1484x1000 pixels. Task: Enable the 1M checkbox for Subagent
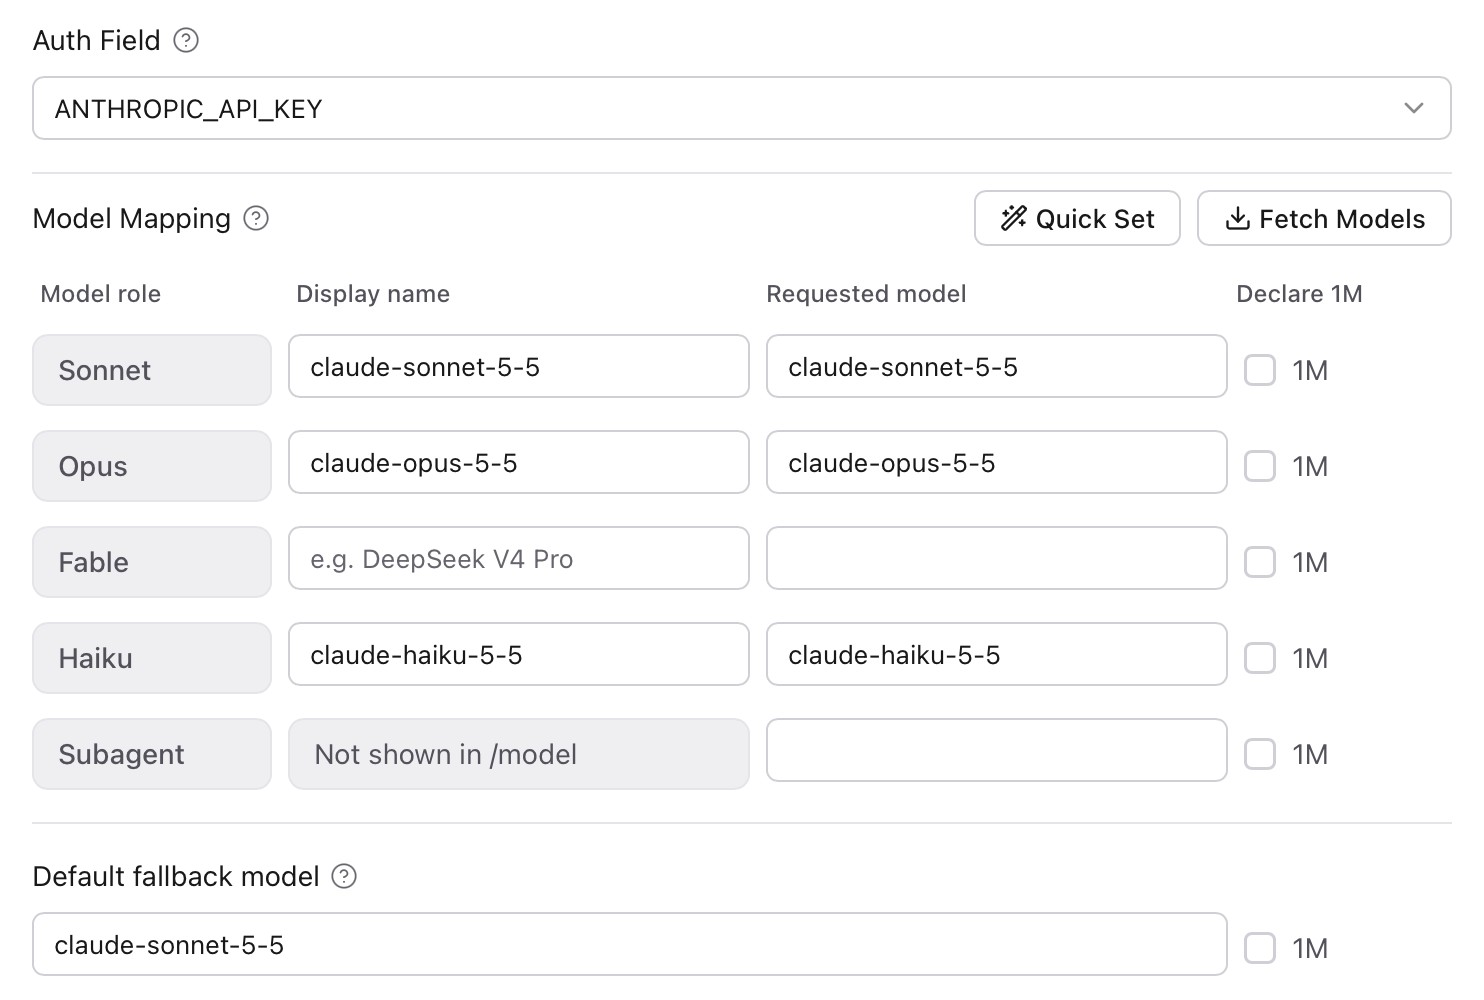tap(1260, 754)
